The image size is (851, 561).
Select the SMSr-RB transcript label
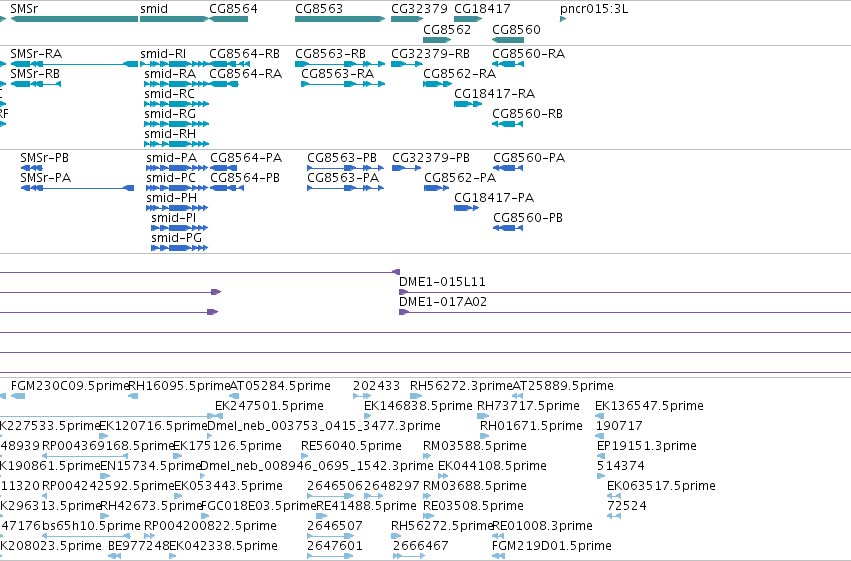35,74
